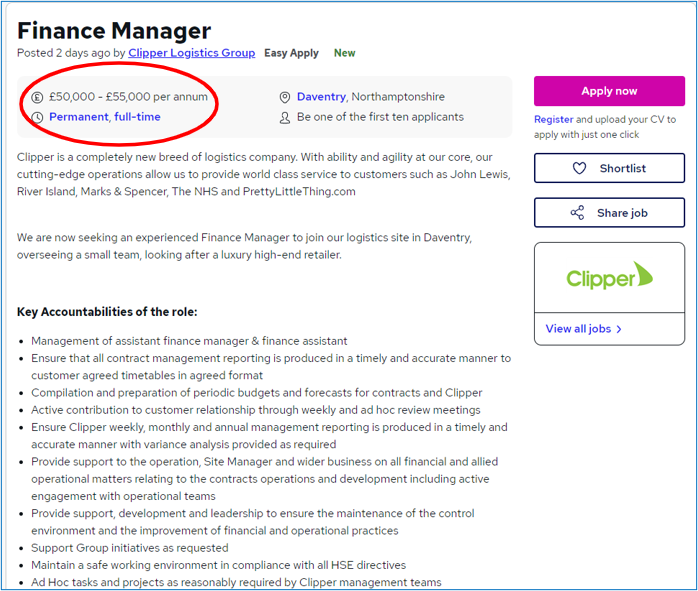This screenshot has width=698, height=591.
Task: Click the pound salary icon
Action: 37,97
